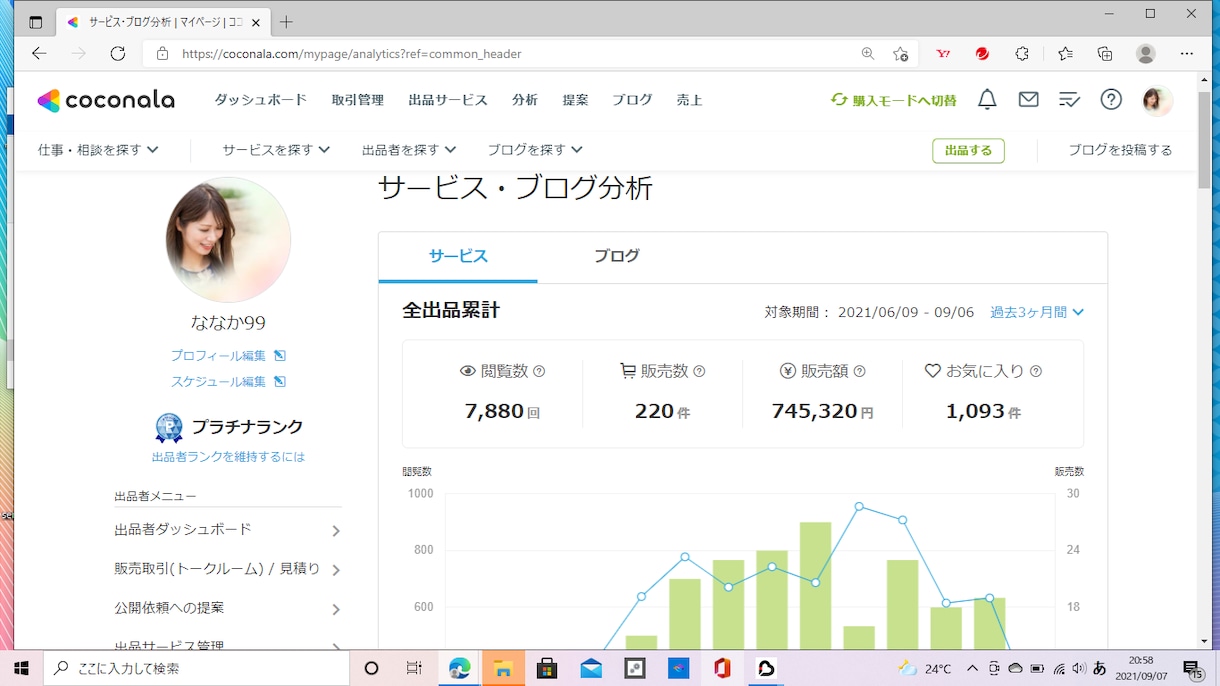1220x686 pixels.
Task: Open the notifications bell icon
Action: coord(987,99)
